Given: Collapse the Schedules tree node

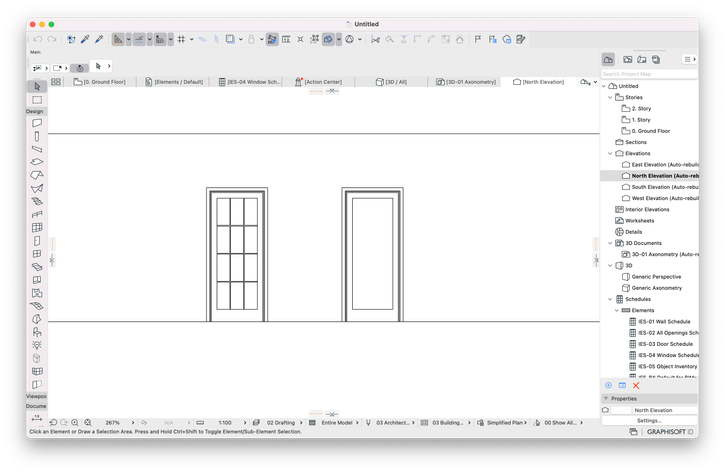Looking at the screenshot, I should click(610, 299).
